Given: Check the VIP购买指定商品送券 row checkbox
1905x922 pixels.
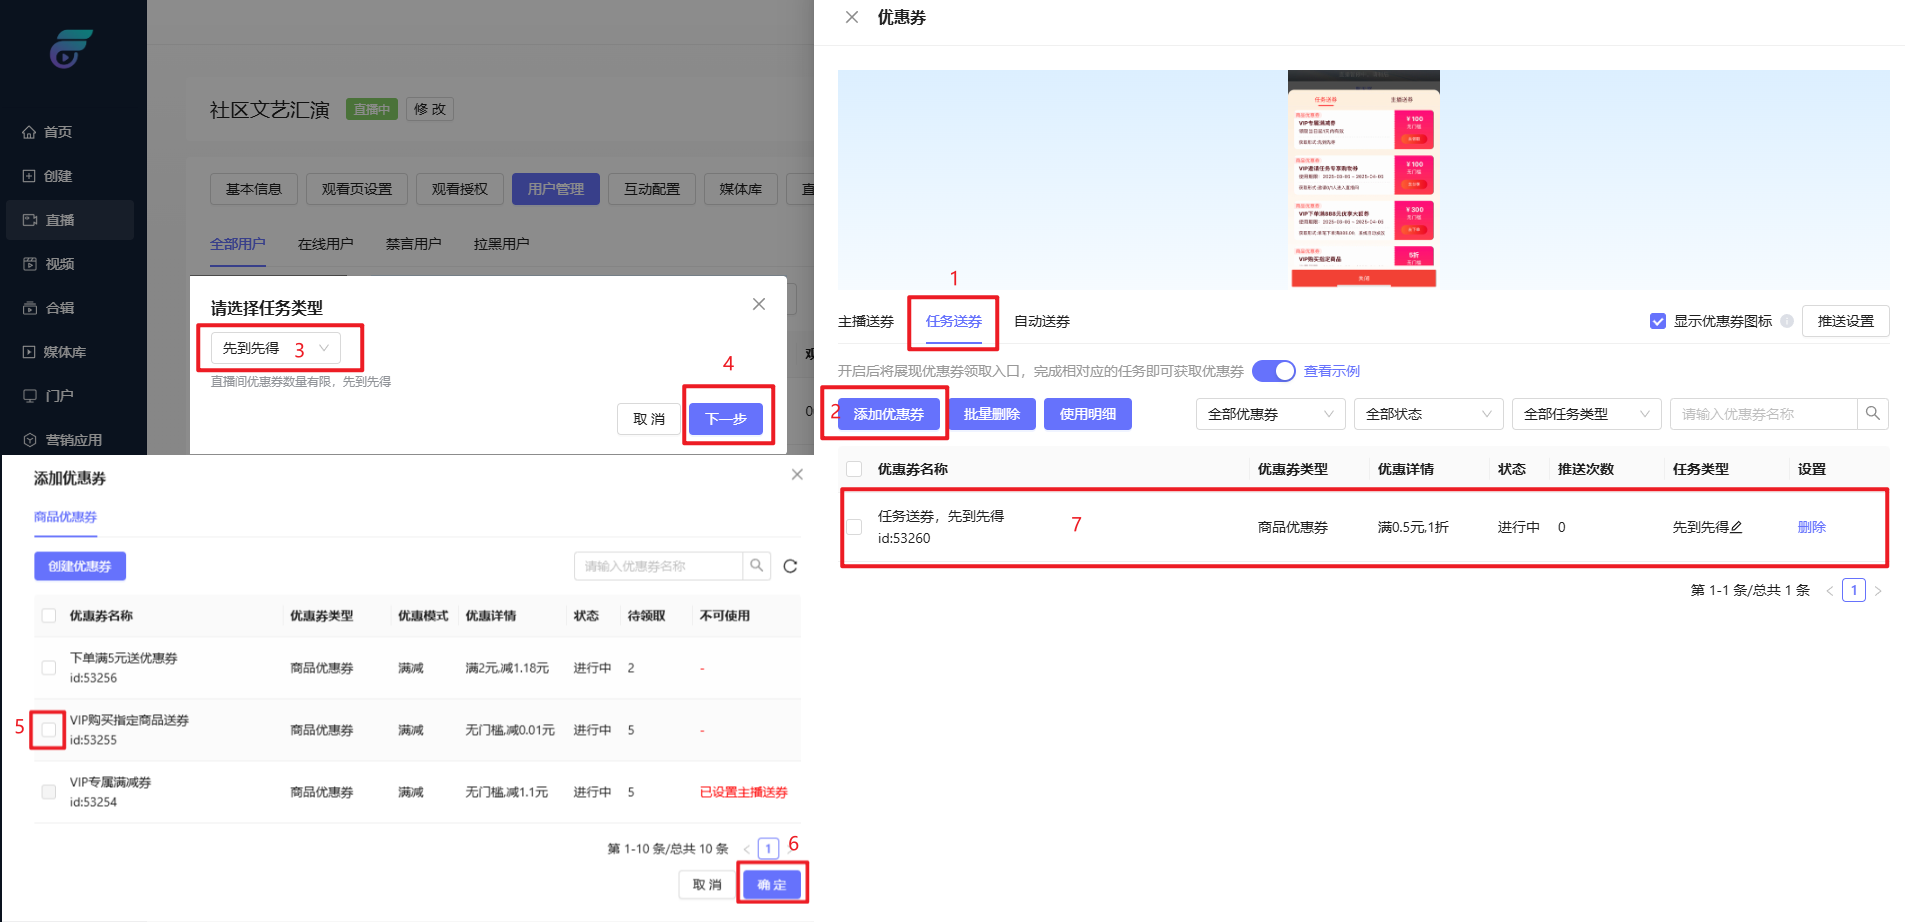Looking at the screenshot, I should [48, 730].
